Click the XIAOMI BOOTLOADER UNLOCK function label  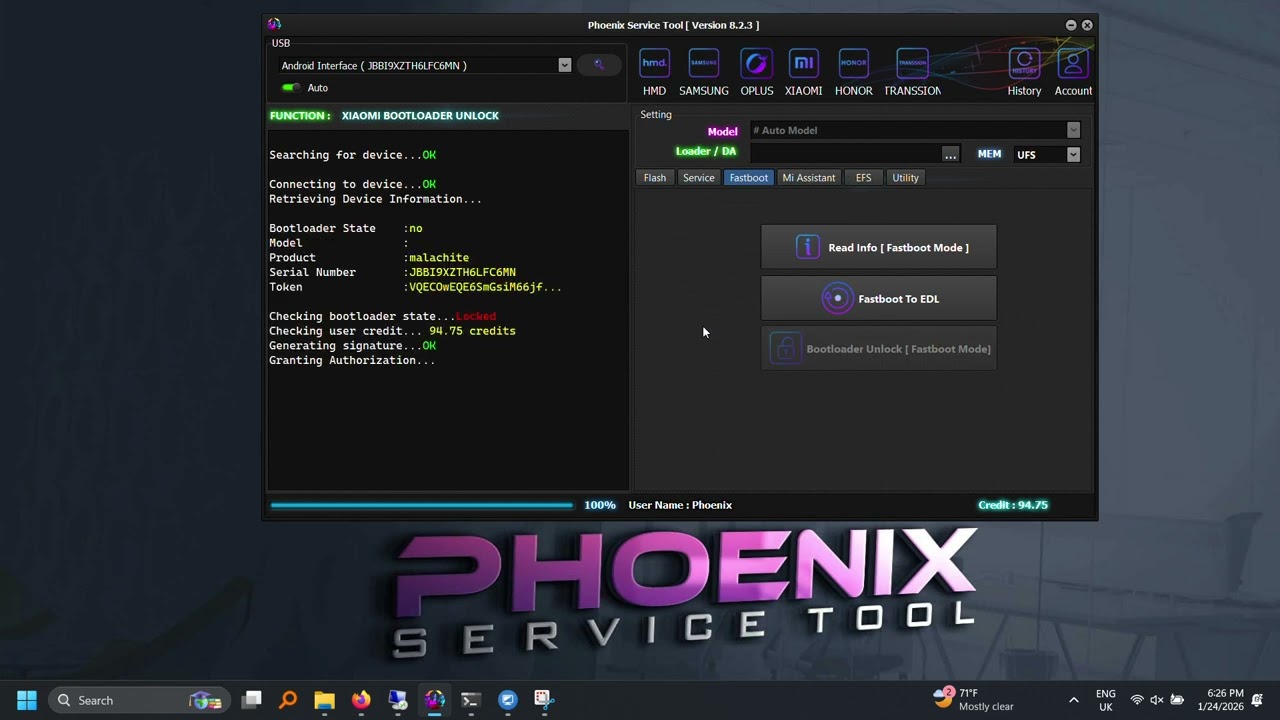(x=420, y=116)
